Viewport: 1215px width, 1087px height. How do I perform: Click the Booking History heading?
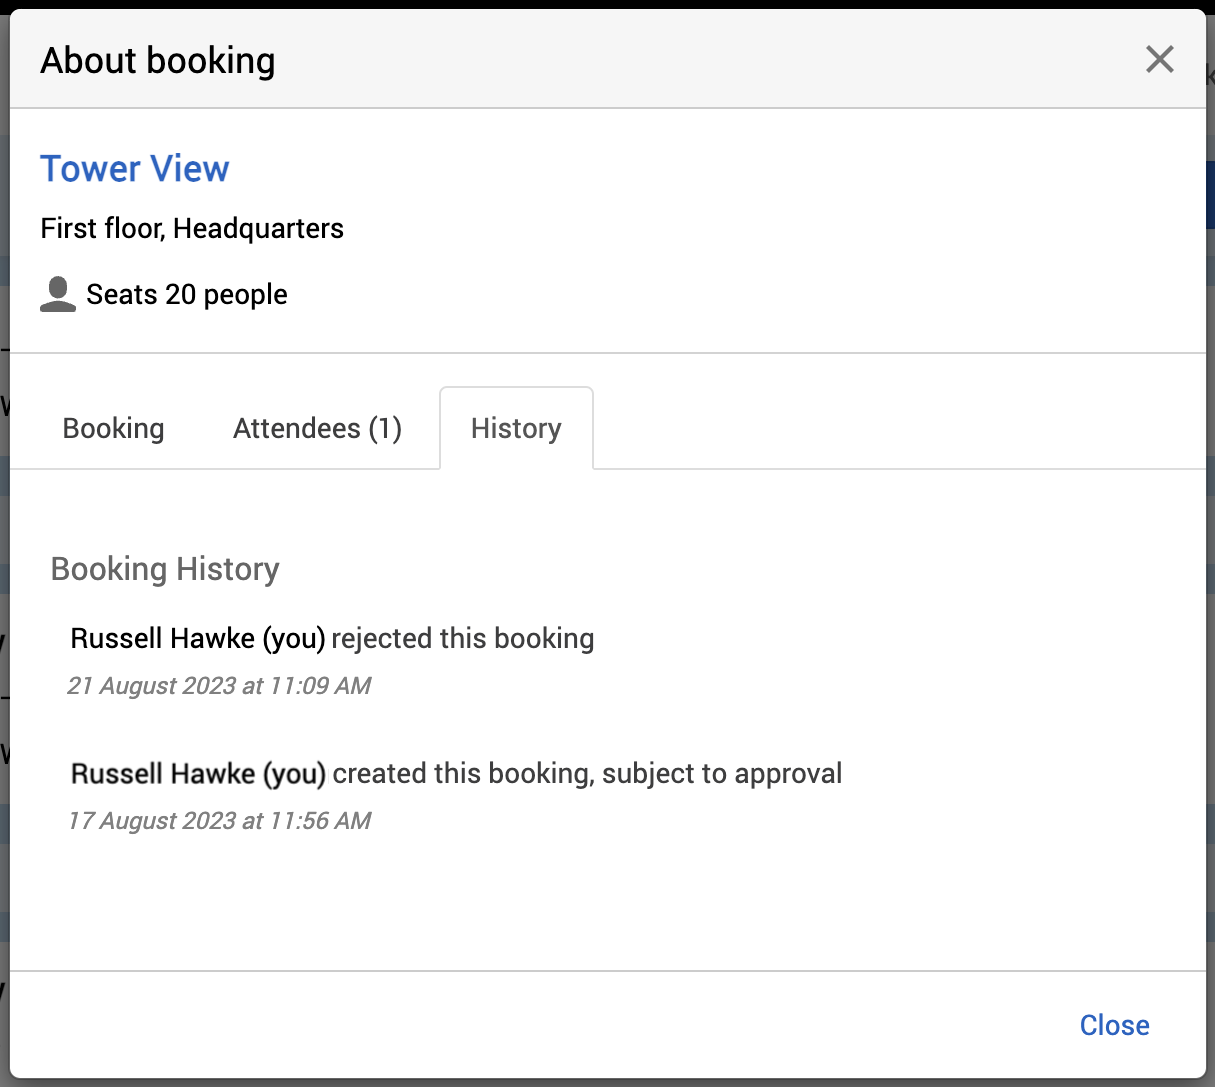[x=165, y=569]
